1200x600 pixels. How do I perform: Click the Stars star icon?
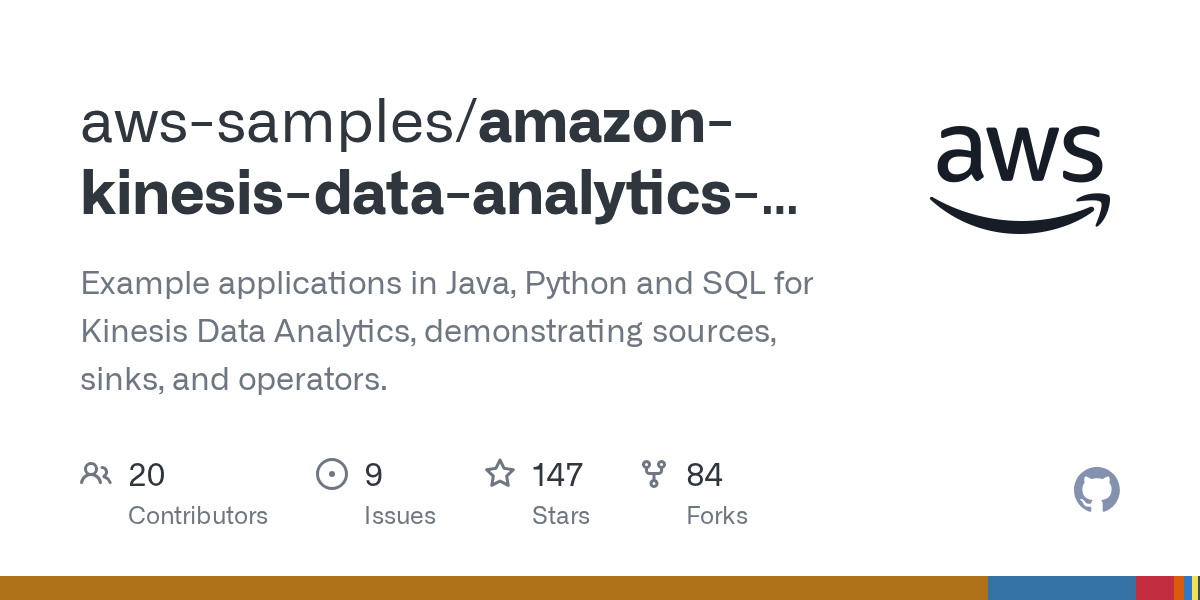pos(499,473)
